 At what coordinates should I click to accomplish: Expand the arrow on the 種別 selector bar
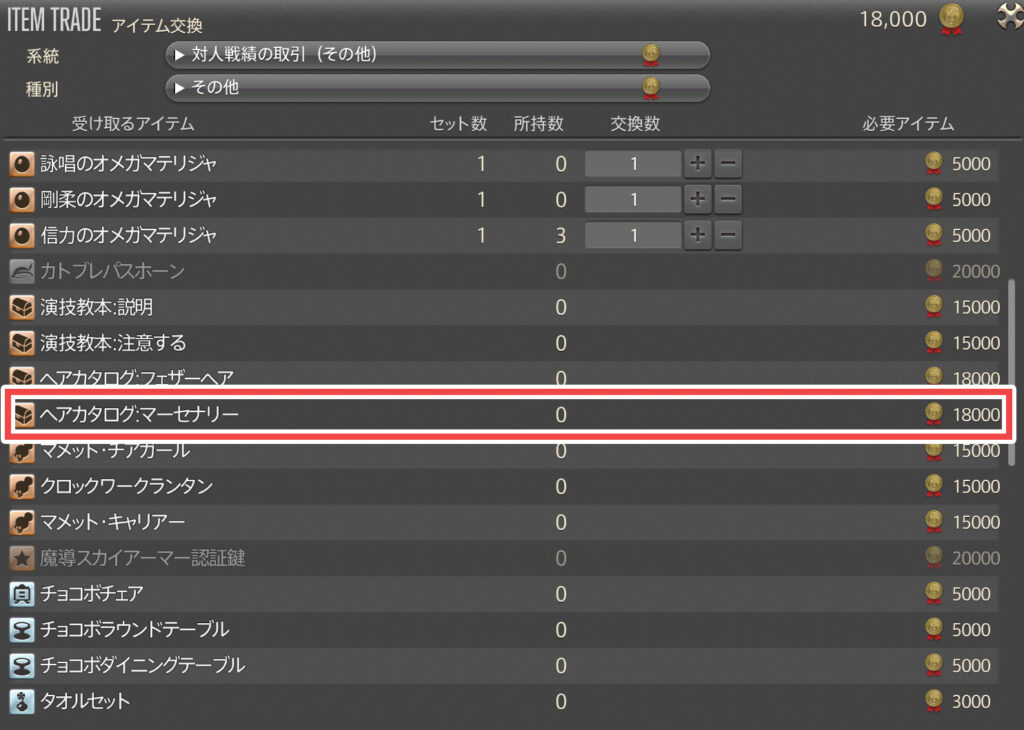tap(181, 88)
